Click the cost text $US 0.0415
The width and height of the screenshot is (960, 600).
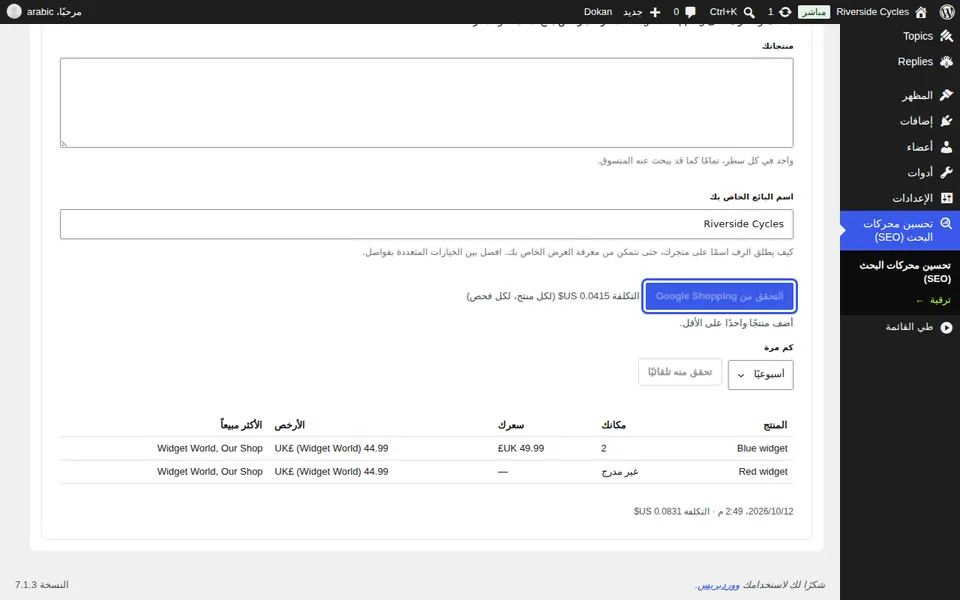[553, 296]
